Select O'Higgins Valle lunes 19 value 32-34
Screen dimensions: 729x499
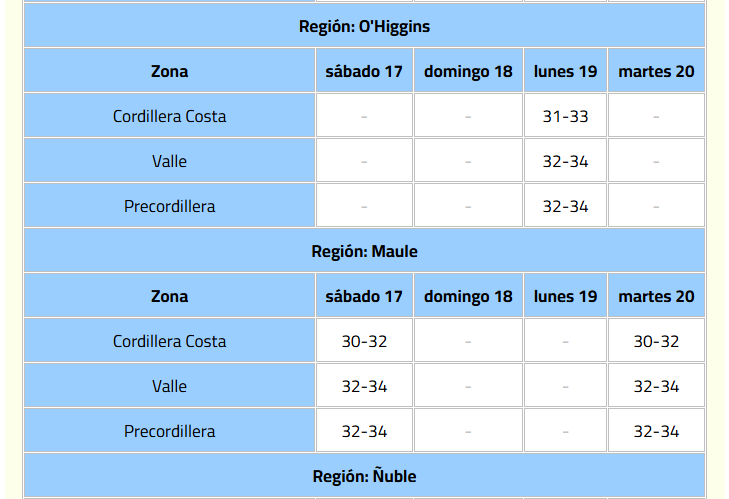point(565,161)
